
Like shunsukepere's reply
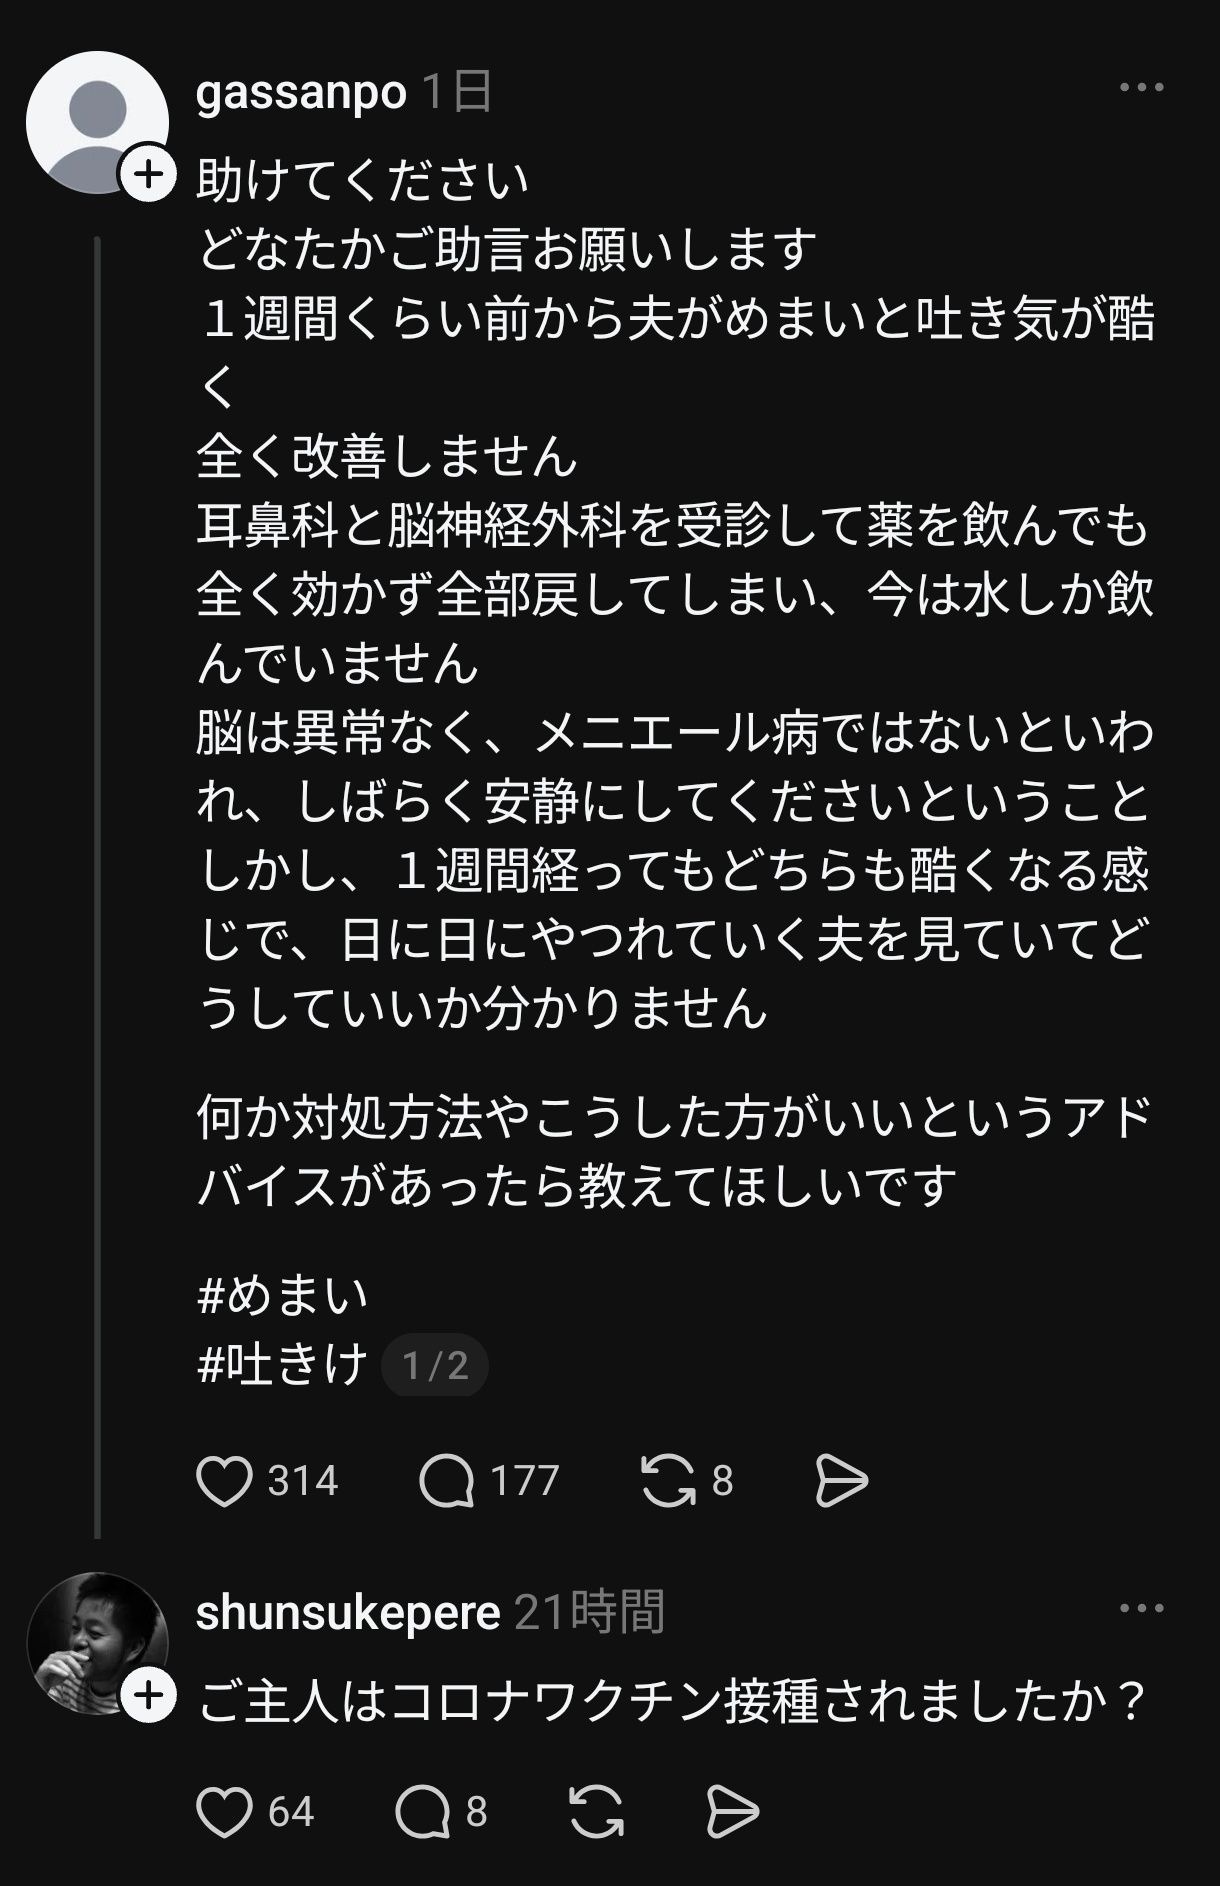(x=225, y=1812)
